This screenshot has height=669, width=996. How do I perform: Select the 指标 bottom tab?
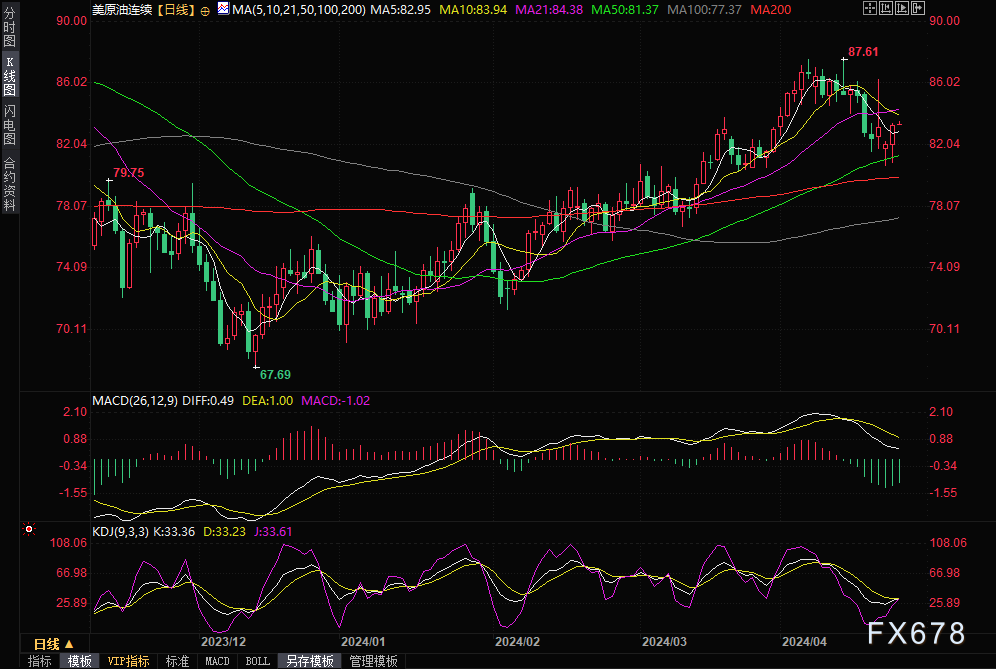40,661
